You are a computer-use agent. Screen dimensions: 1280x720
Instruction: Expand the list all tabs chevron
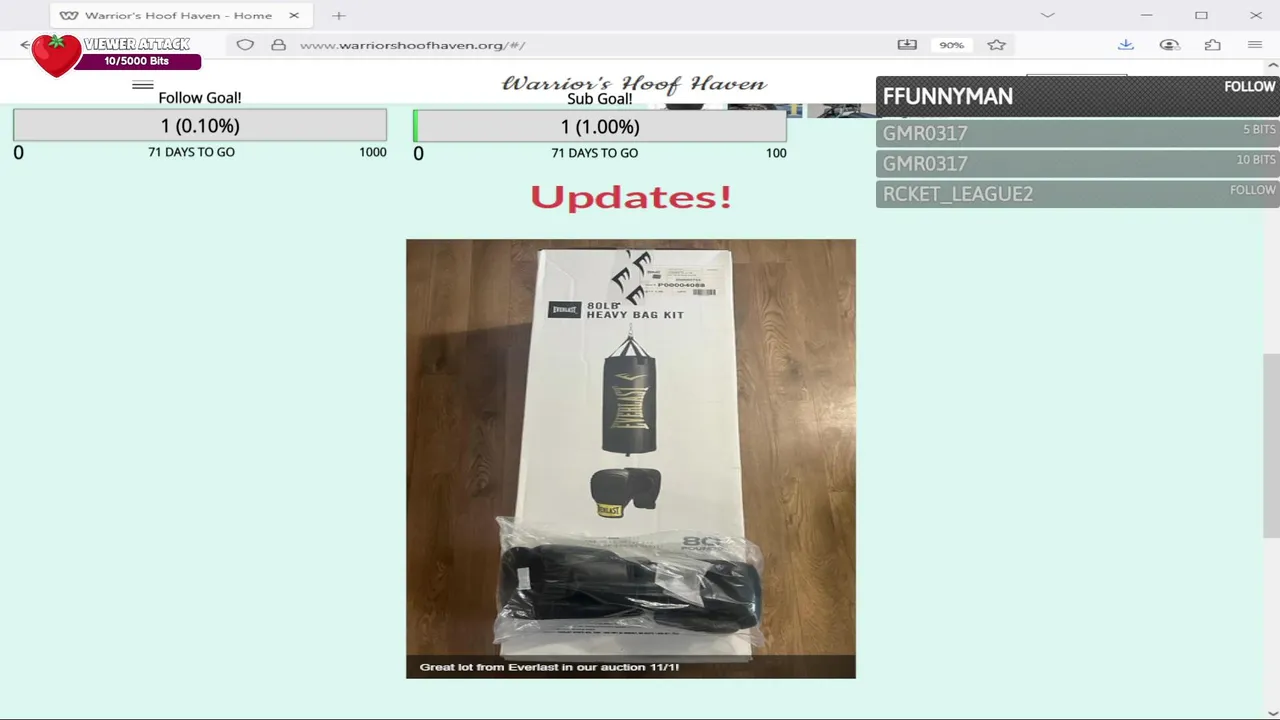click(1047, 15)
